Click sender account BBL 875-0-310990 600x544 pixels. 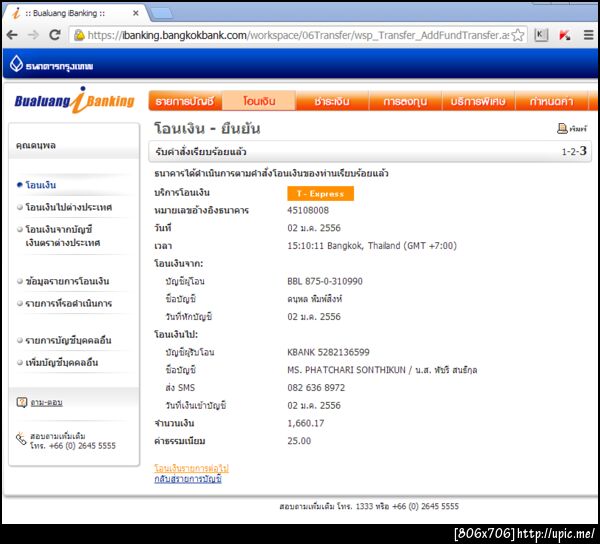click(325, 281)
